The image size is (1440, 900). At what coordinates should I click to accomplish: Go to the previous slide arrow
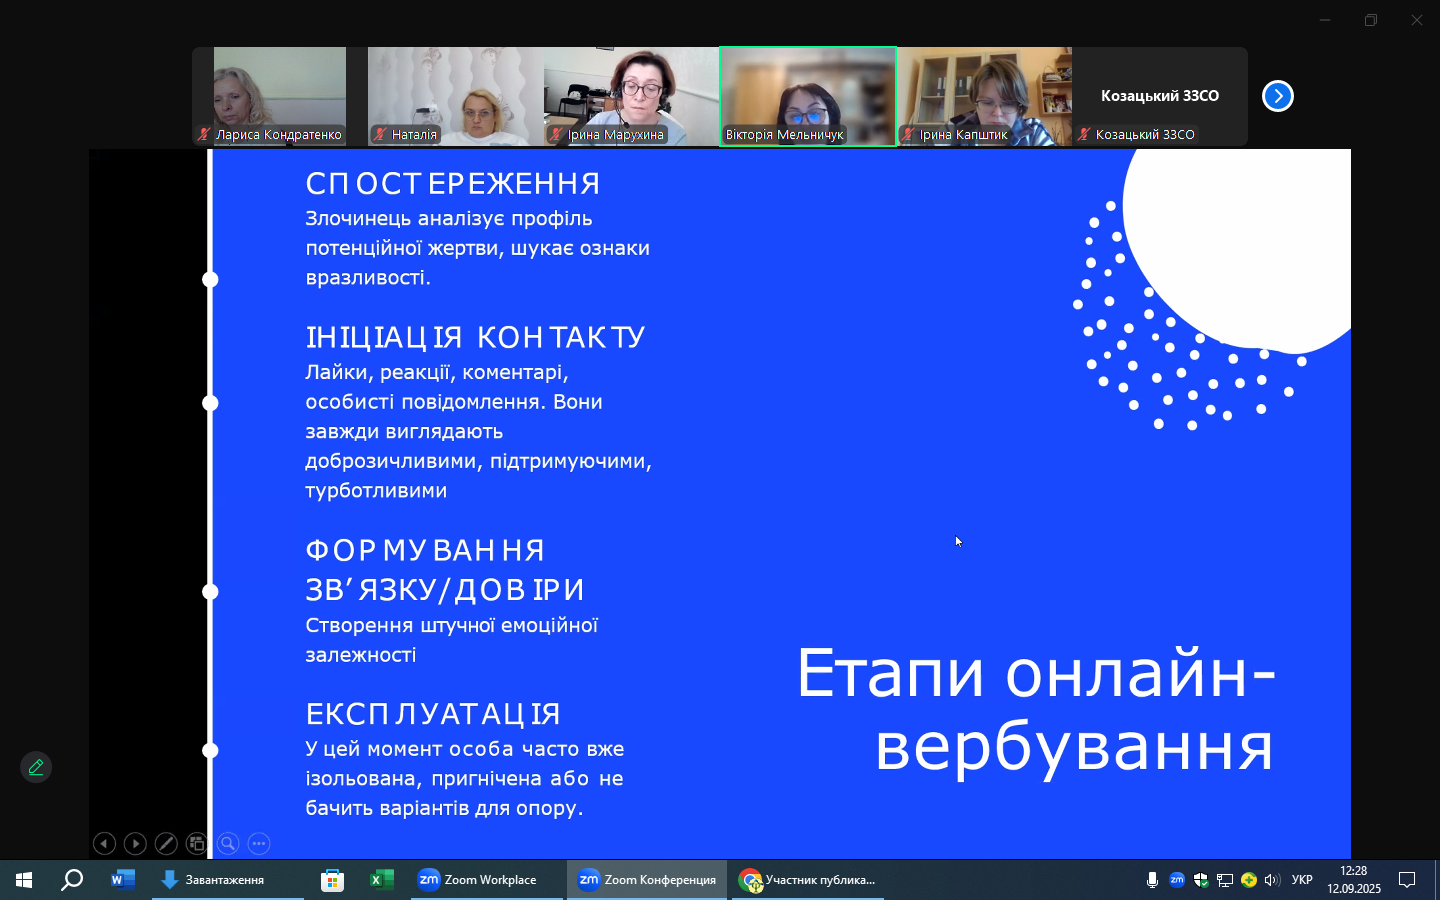[x=104, y=844]
